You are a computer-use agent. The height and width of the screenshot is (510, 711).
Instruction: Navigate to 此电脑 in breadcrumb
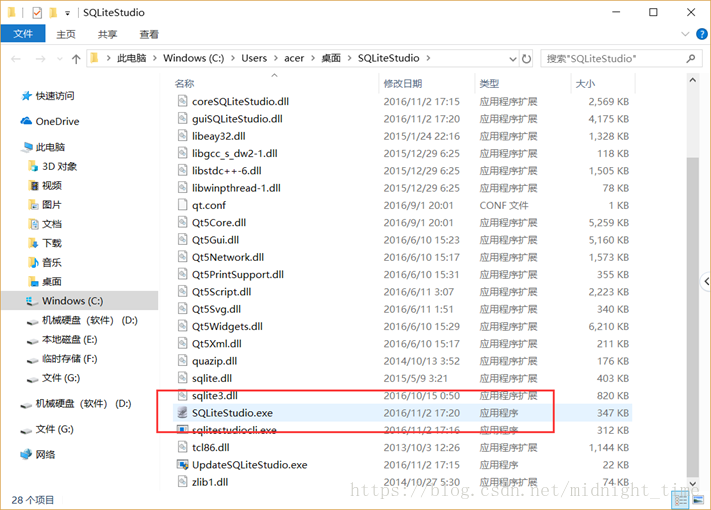pos(132,58)
